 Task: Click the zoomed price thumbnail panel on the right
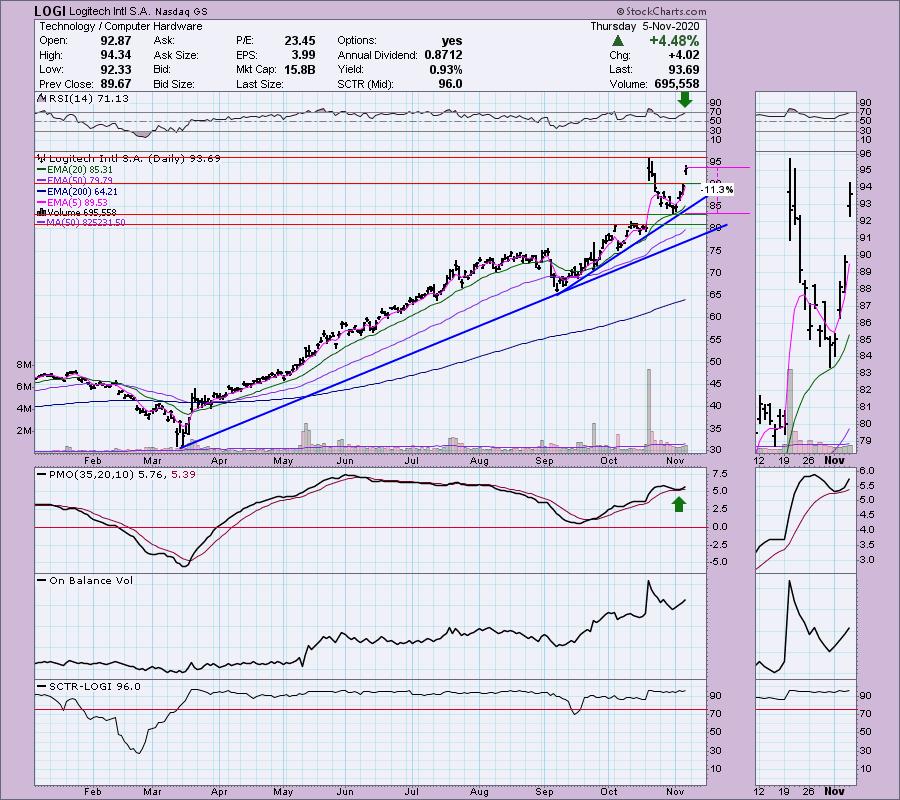[806, 301]
